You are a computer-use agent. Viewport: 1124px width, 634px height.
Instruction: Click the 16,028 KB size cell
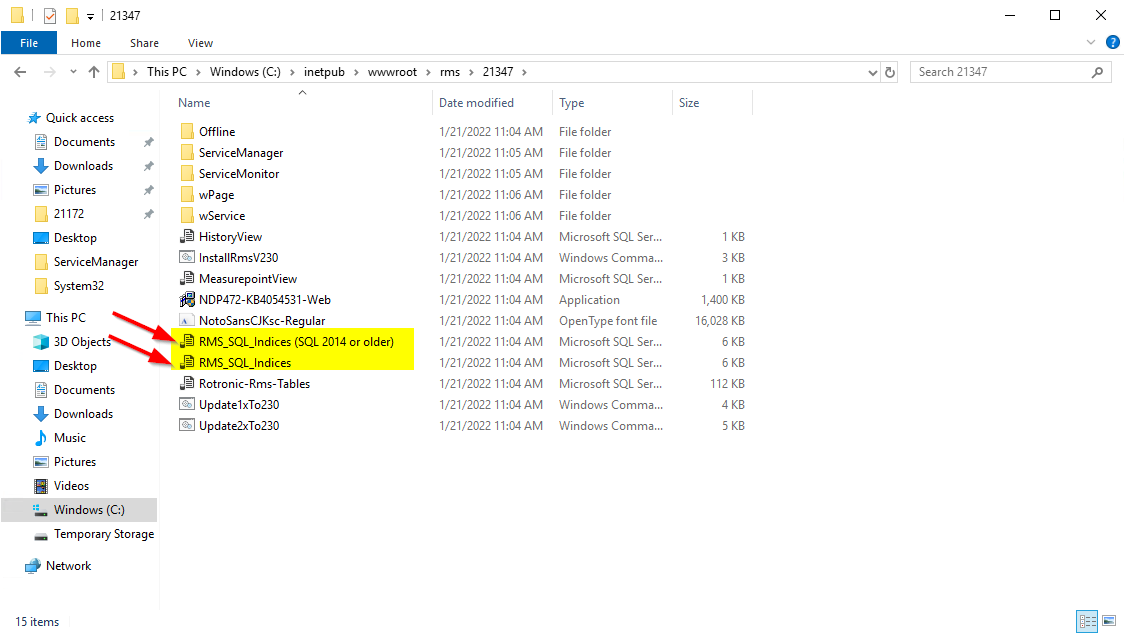(x=720, y=321)
